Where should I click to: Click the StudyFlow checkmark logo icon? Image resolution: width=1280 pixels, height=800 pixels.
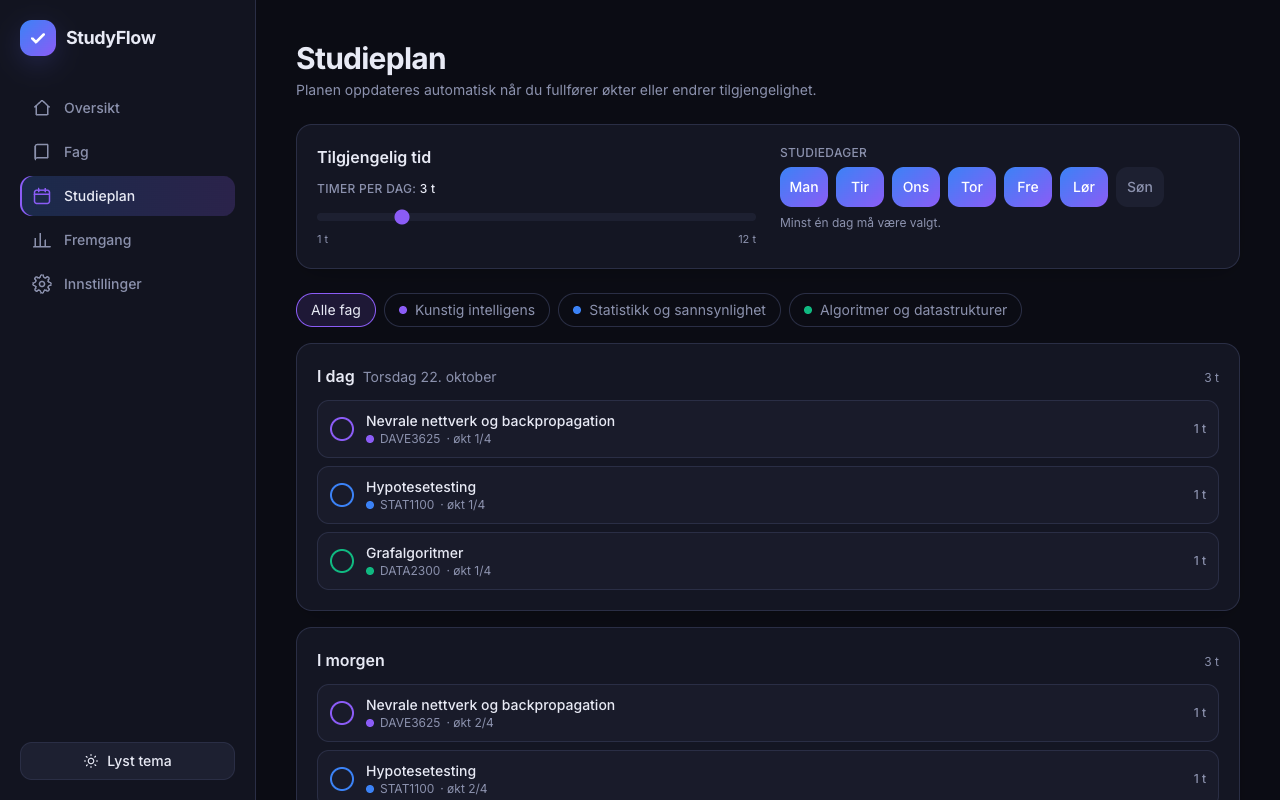click(x=38, y=38)
